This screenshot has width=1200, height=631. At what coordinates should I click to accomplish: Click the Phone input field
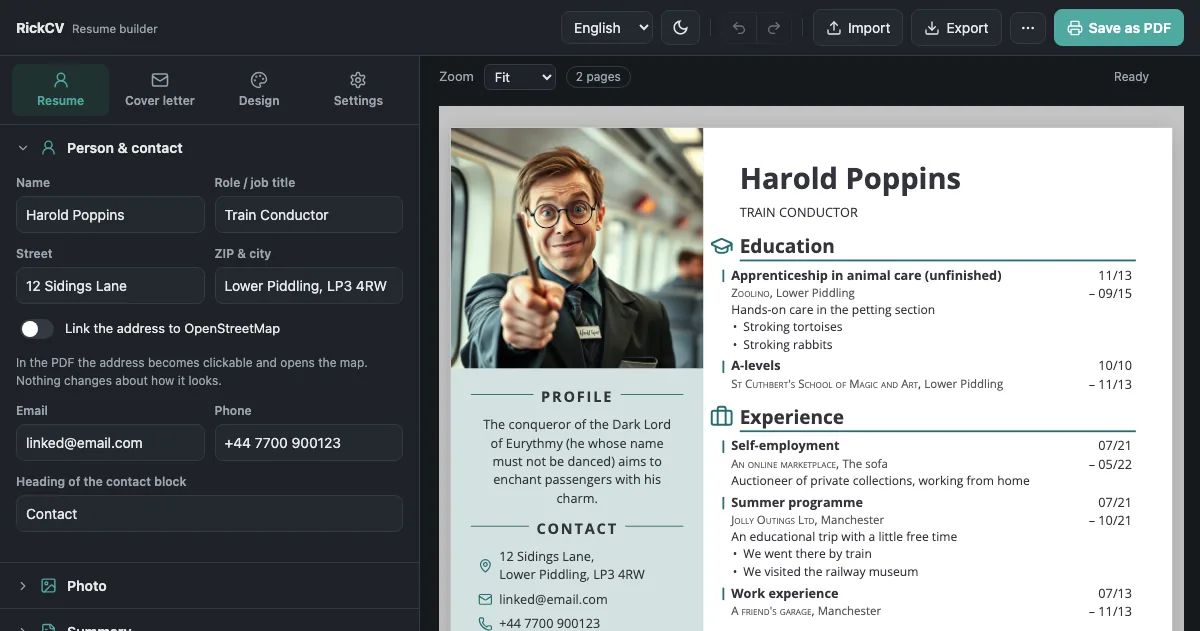pos(308,443)
